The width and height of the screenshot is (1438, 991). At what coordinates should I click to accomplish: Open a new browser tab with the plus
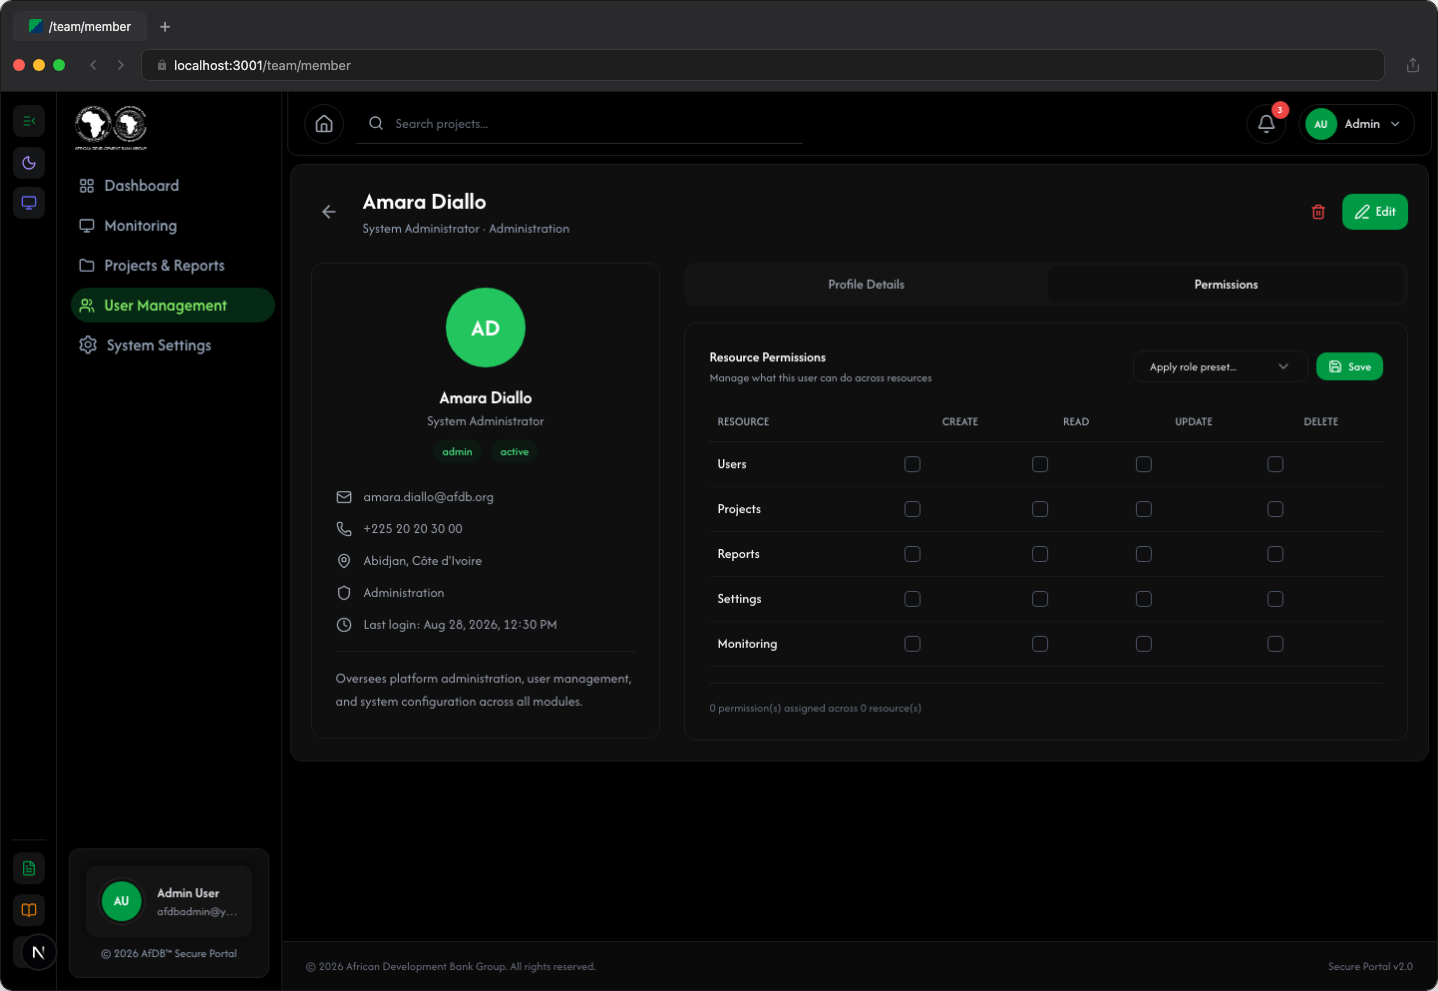(x=165, y=27)
